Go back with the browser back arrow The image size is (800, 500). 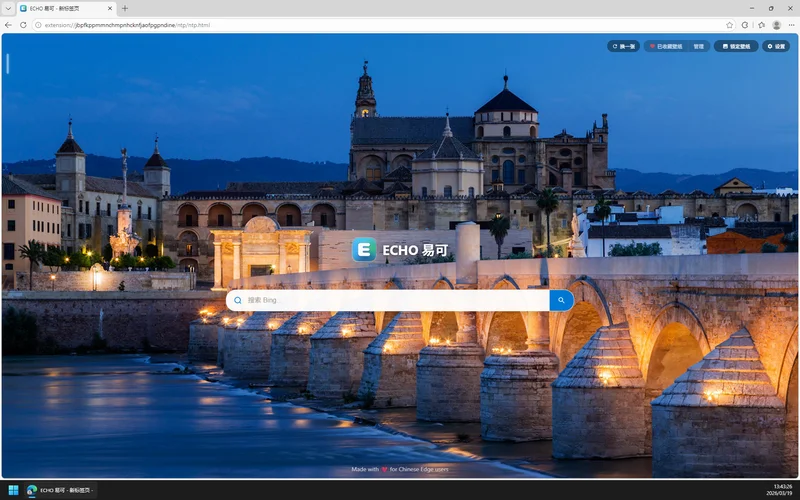(9, 24)
